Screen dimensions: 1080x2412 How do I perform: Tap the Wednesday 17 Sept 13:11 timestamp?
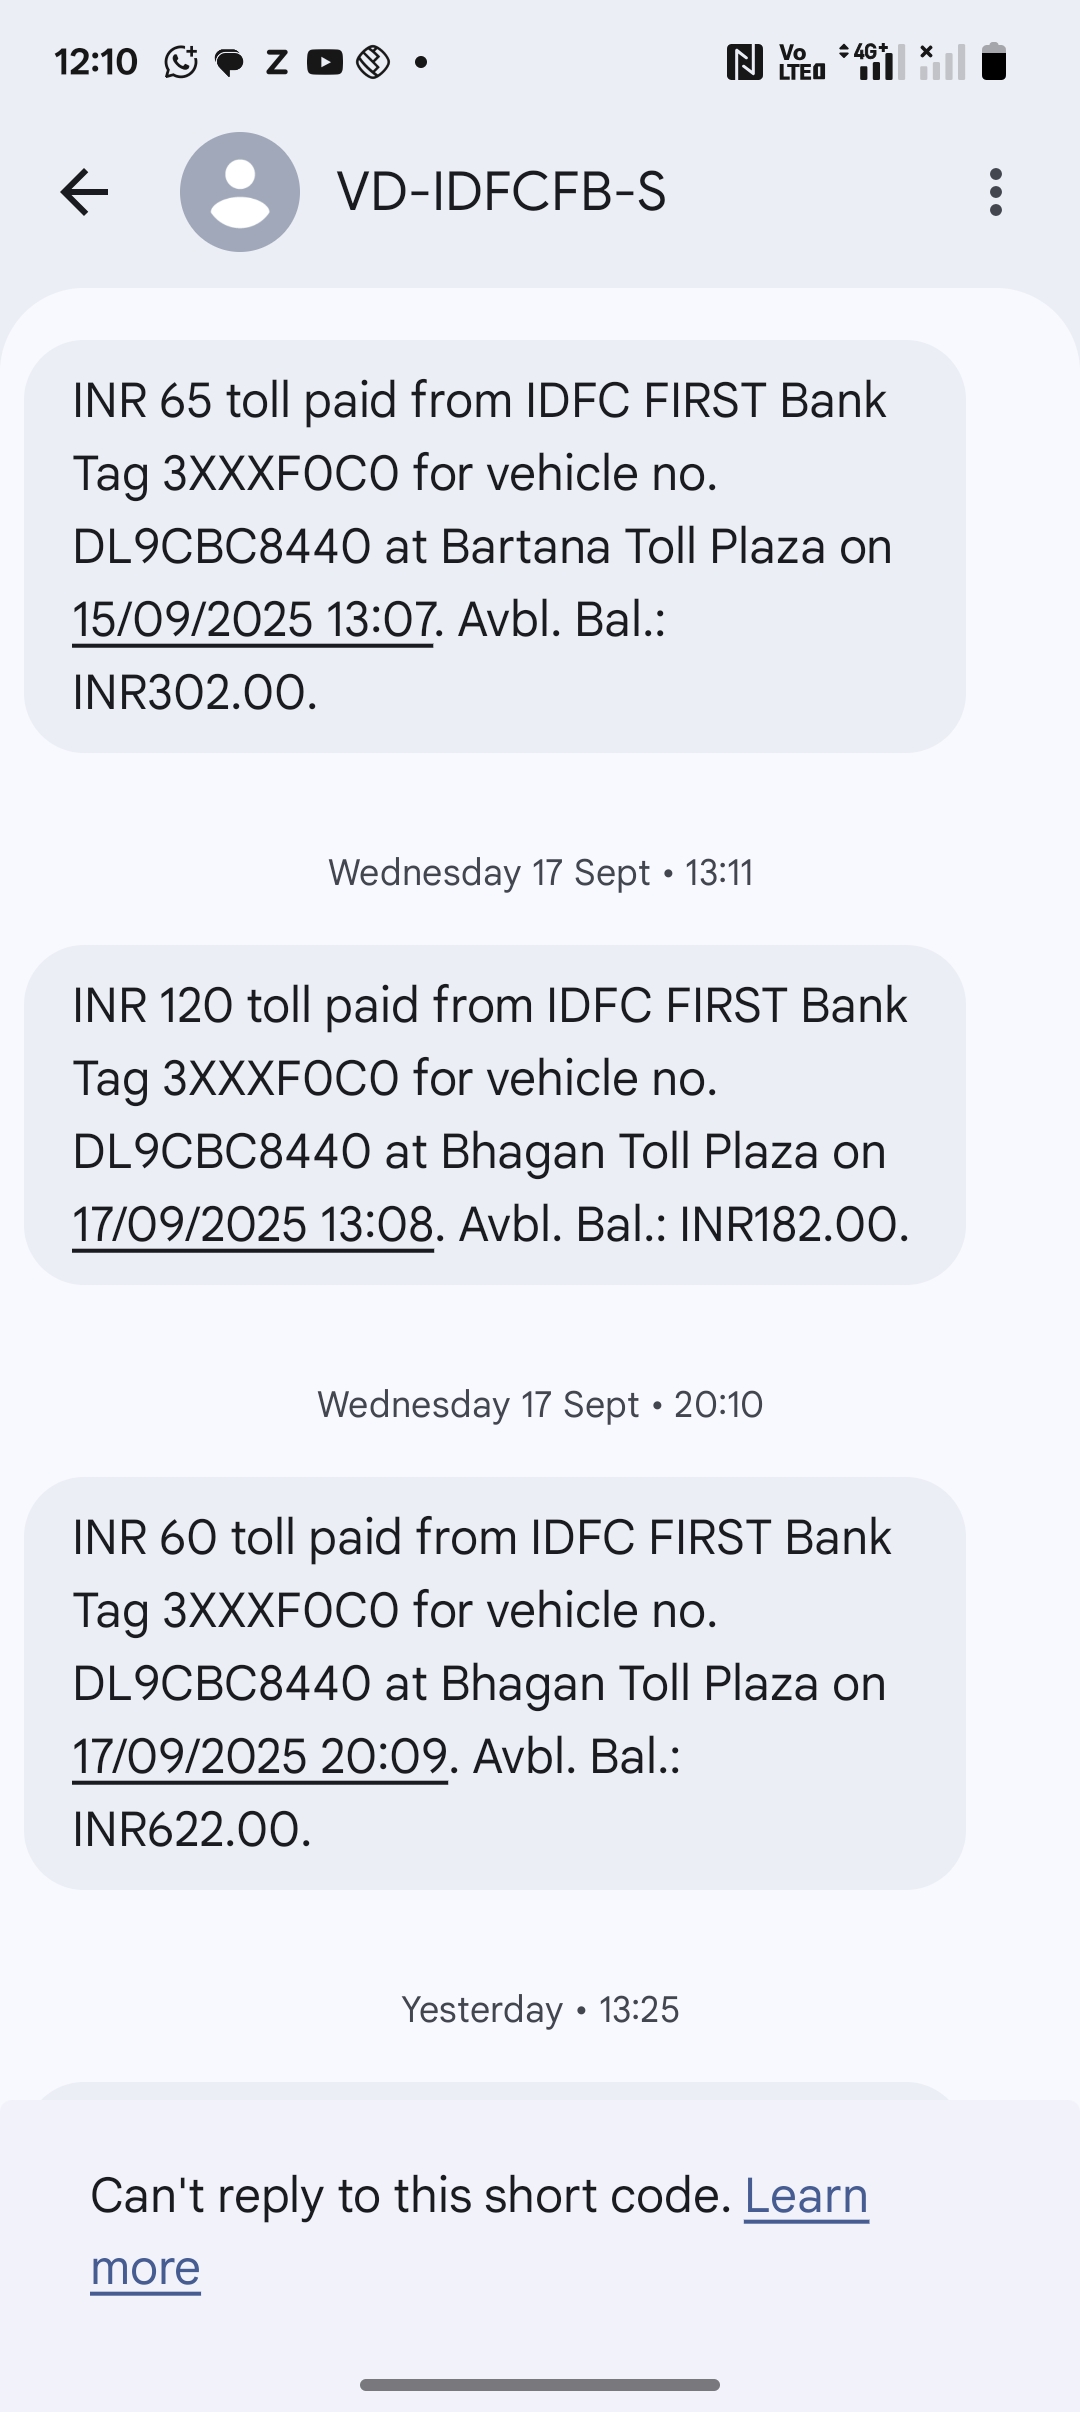point(540,873)
